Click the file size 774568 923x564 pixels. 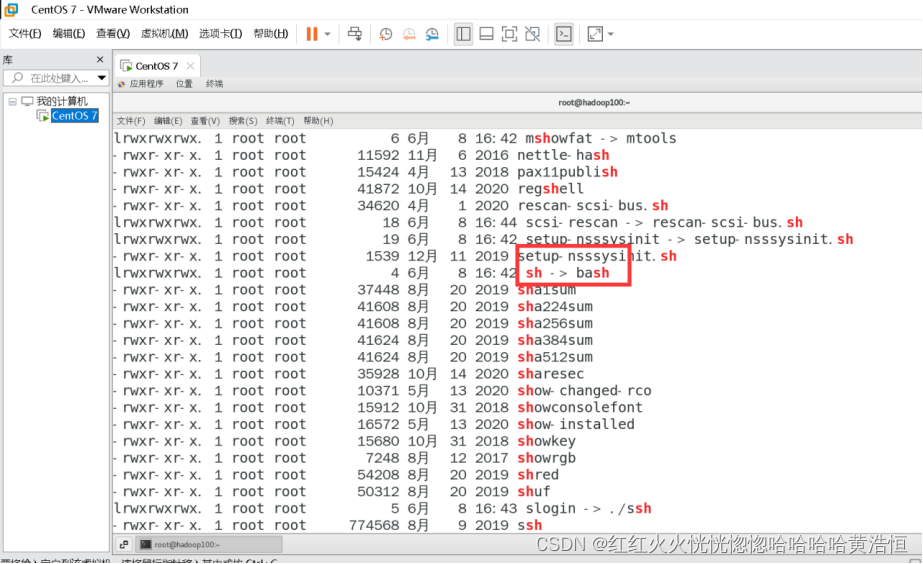coord(374,525)
